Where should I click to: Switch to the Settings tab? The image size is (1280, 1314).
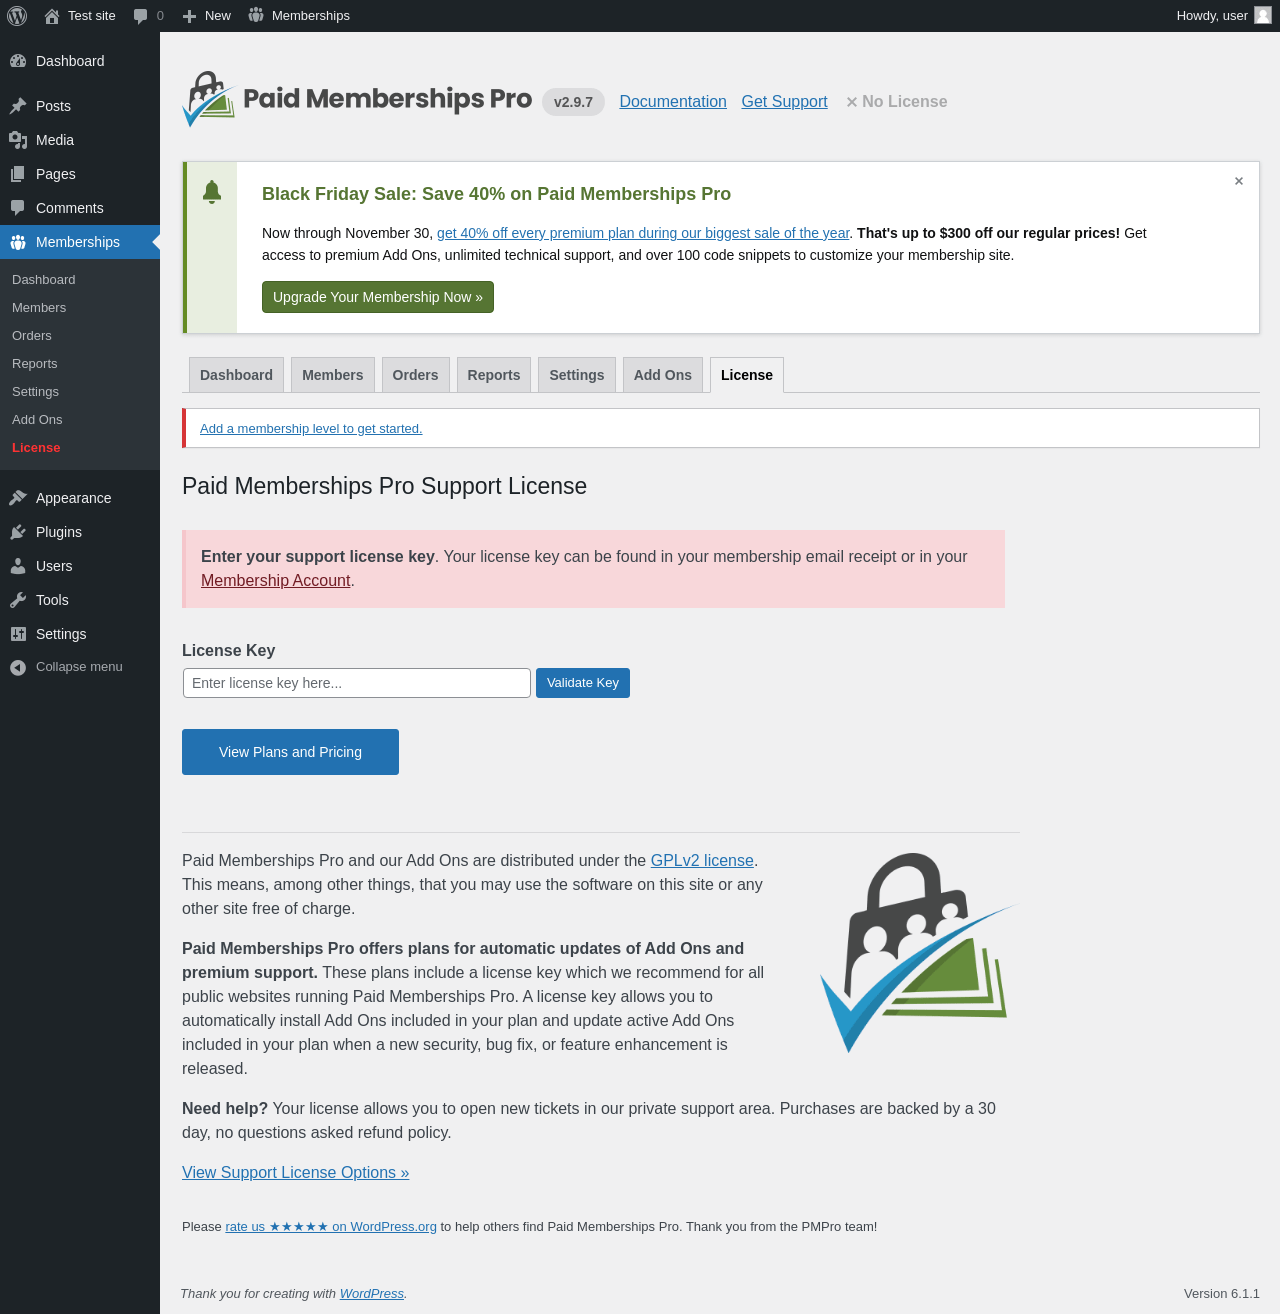point(577,375)
